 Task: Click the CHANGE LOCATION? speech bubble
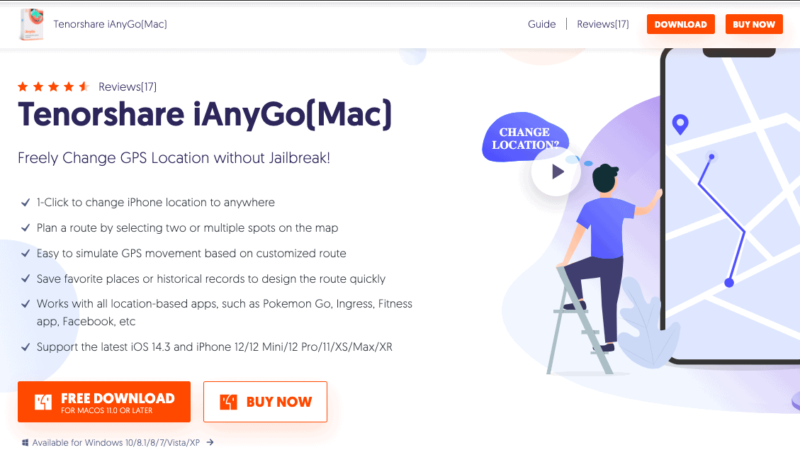click(525, 138)
